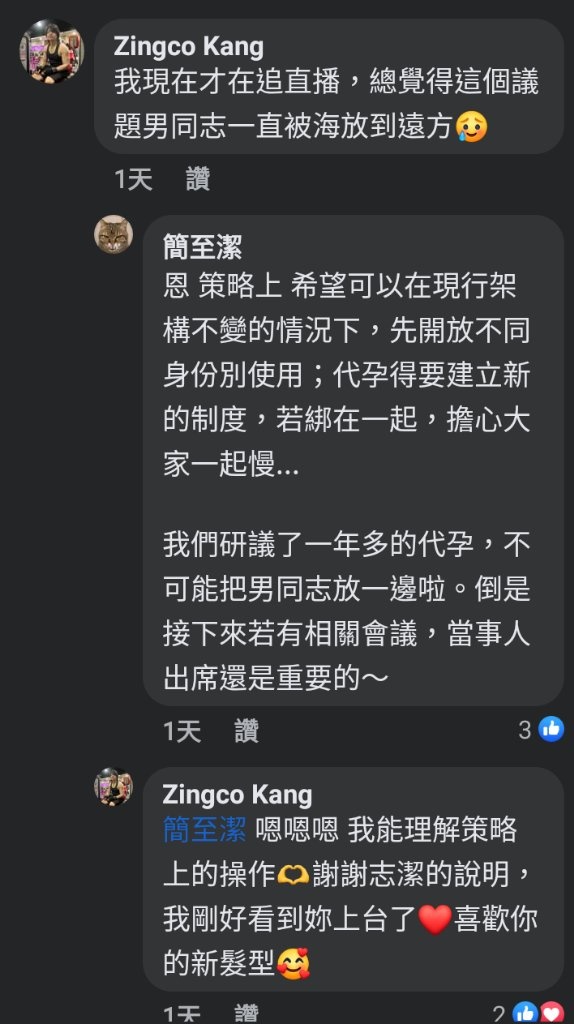The image size is (574, 1024).
Task: Open 簡至潔's cat avatar
Action: (x=114, y=234)
